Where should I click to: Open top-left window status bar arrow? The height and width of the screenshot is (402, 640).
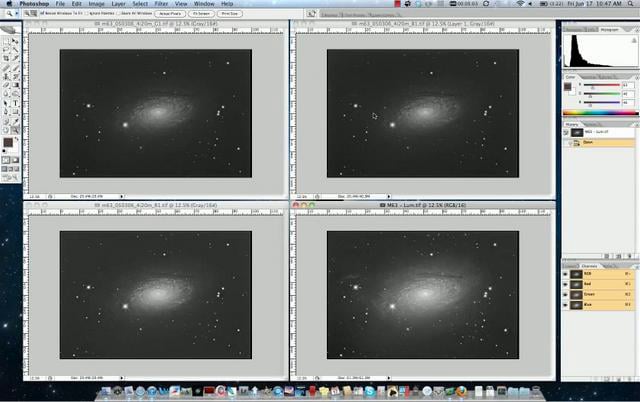coord(121,196)
